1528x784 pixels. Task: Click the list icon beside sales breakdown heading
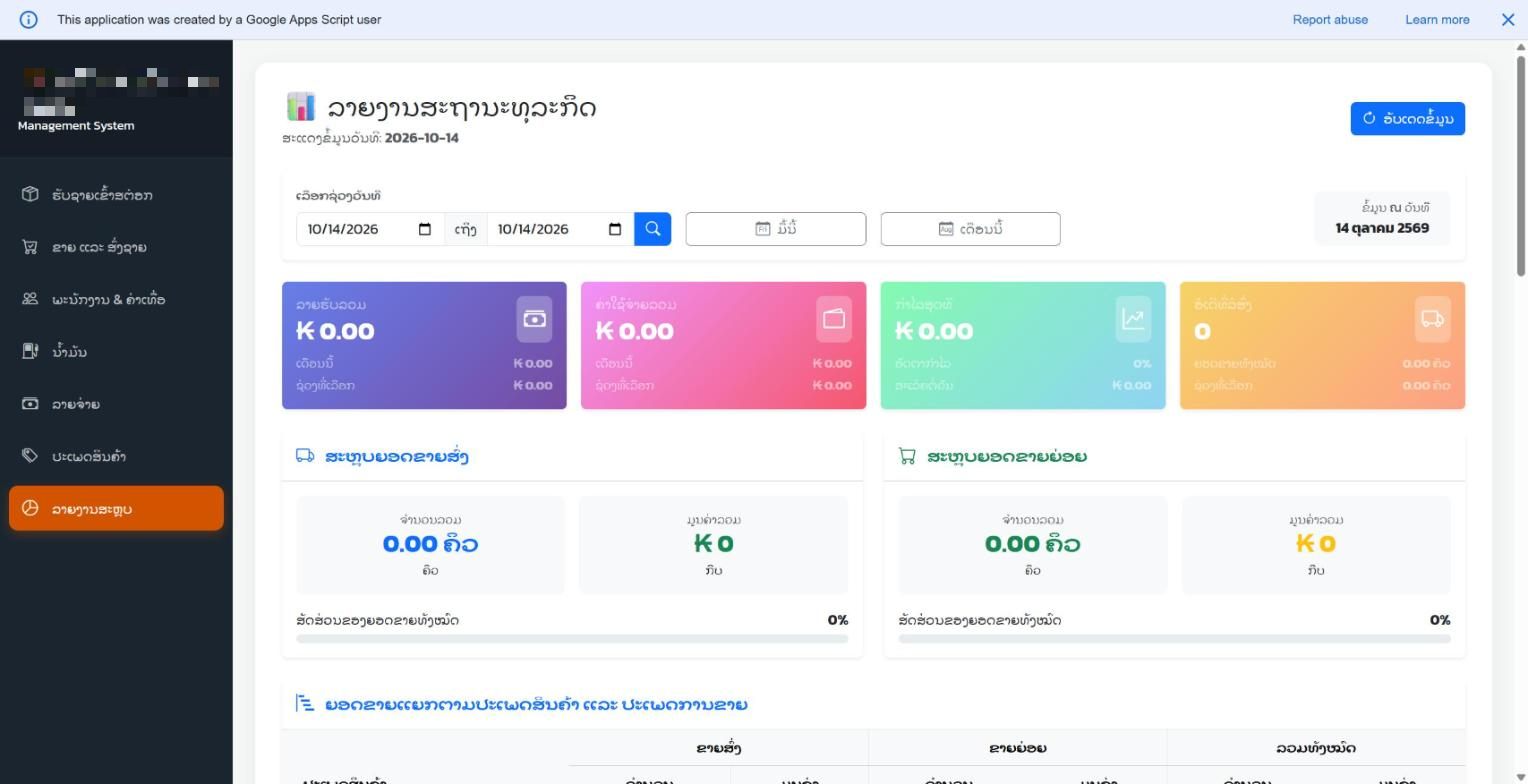pos(305,704)
